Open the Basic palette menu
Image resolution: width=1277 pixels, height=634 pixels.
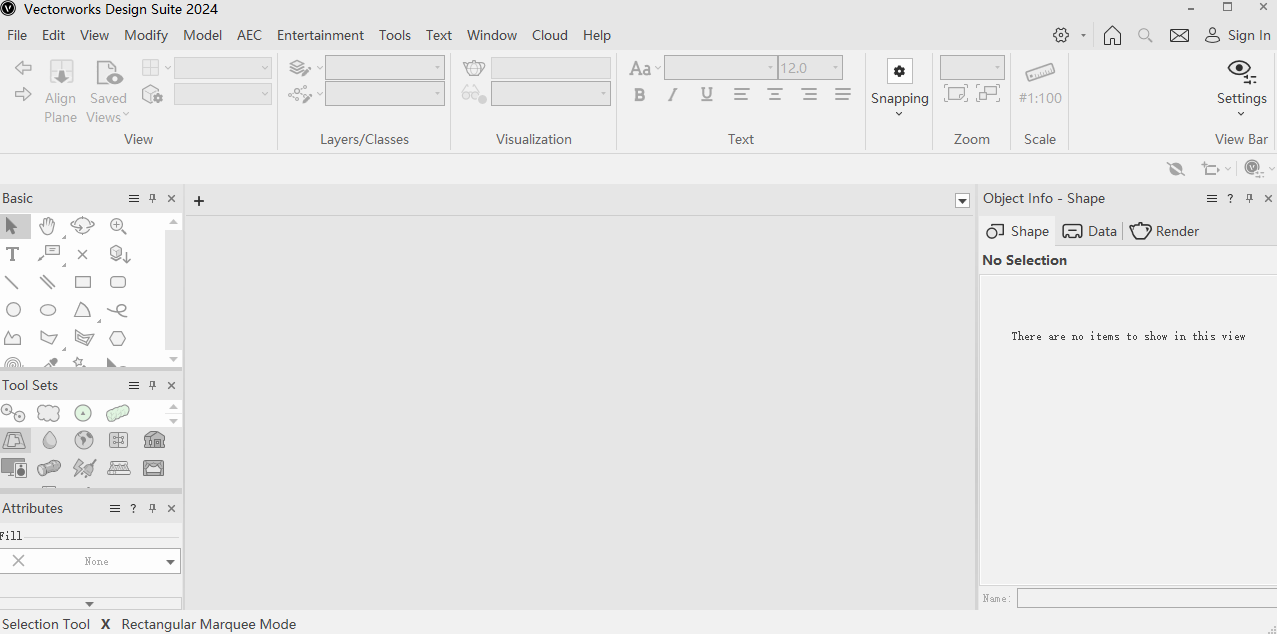[x=134, y=199]
